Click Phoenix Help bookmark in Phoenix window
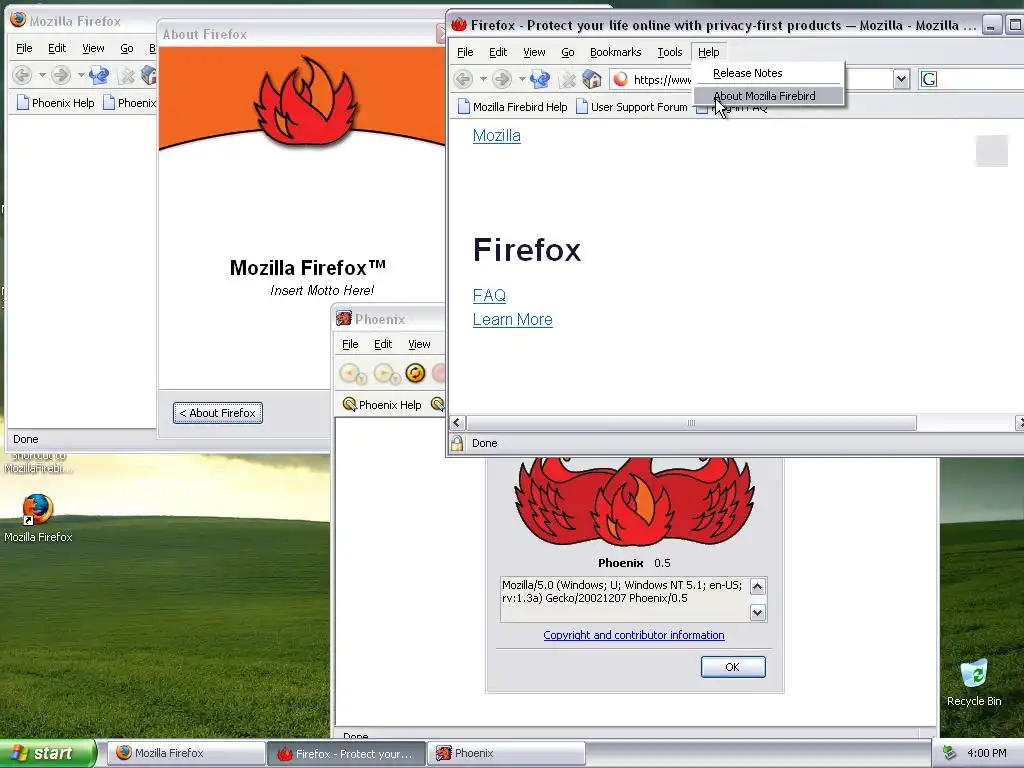 click(x=382, y=405)
